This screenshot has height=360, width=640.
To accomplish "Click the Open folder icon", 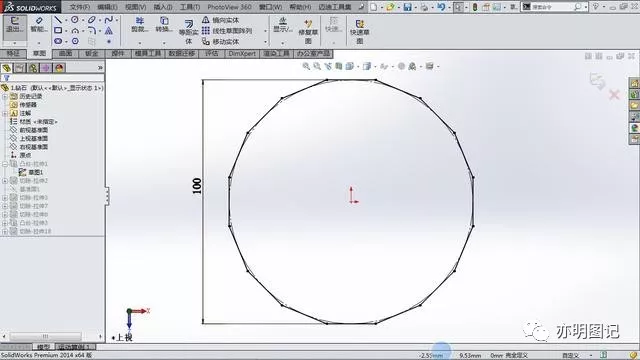I will pos(390,7).
